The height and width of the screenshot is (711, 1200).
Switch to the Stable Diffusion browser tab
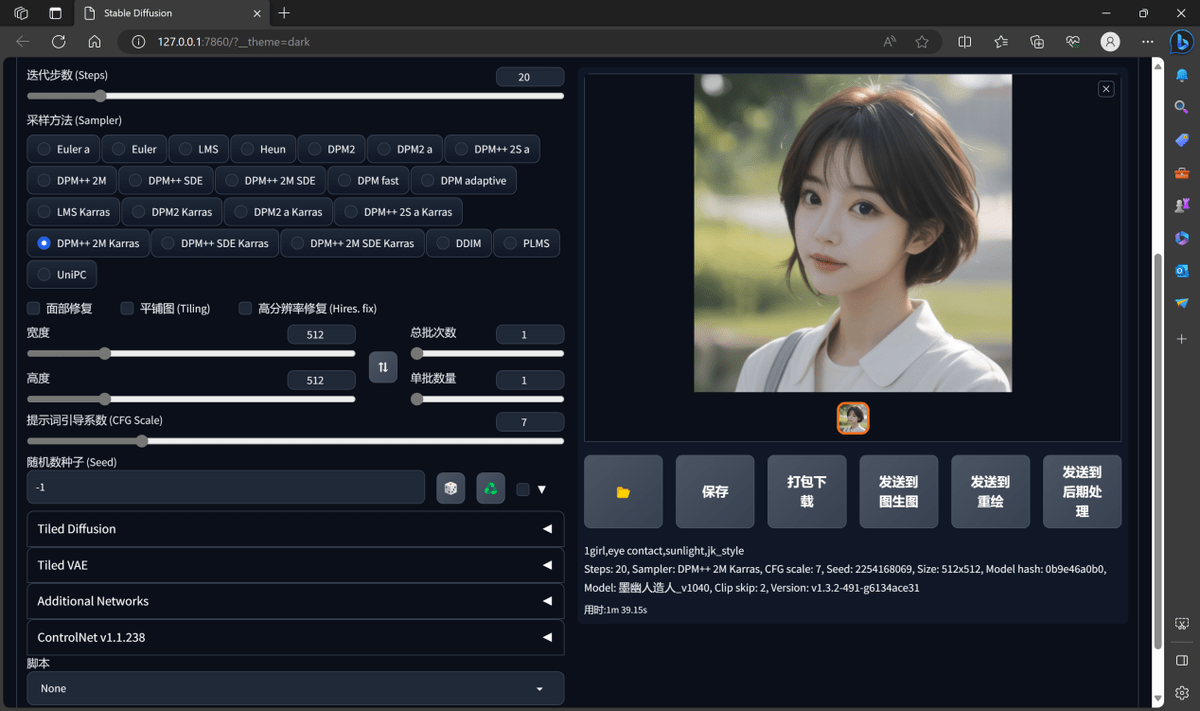click(160, 13)
